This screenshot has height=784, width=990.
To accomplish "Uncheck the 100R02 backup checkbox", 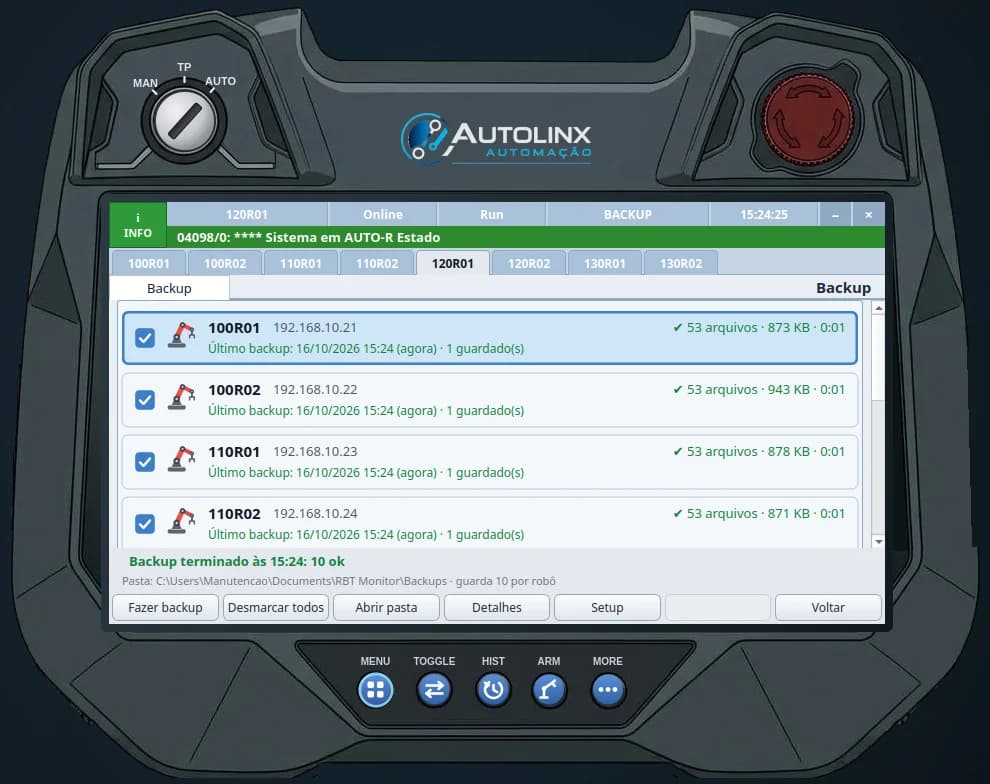I will [145, 400].
